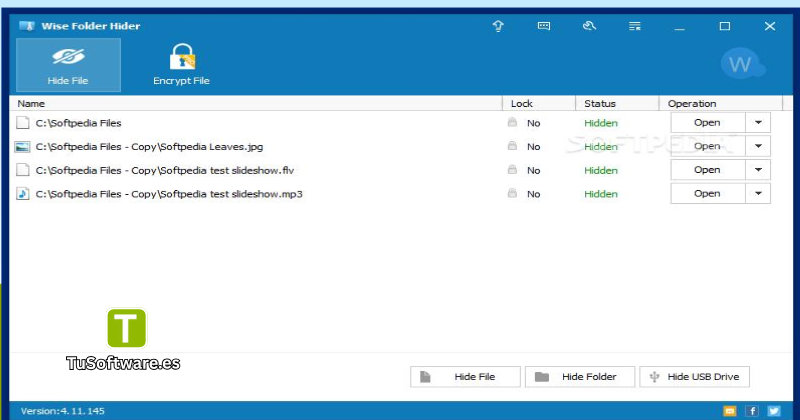Click the lock icon in Softpedia Leaves.jpg row
The width and height of the screenshot is (800, 420).
click(x=512, y=146)
